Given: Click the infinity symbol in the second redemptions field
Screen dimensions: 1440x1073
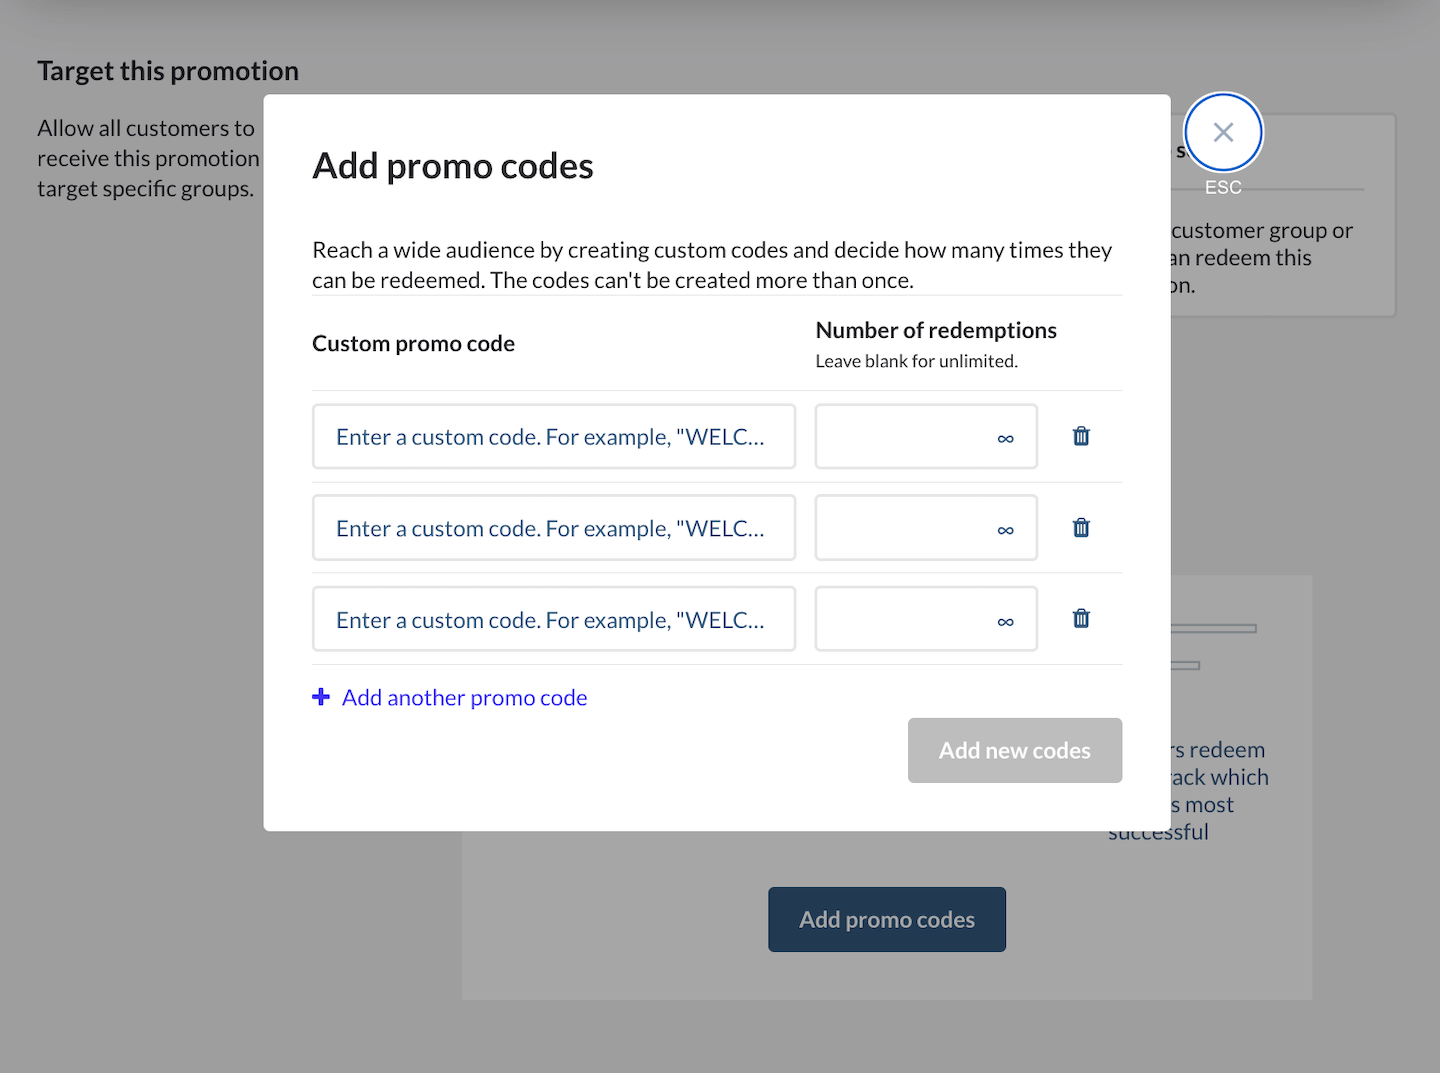Looking at the screenshot, I should pos(1005,528).
